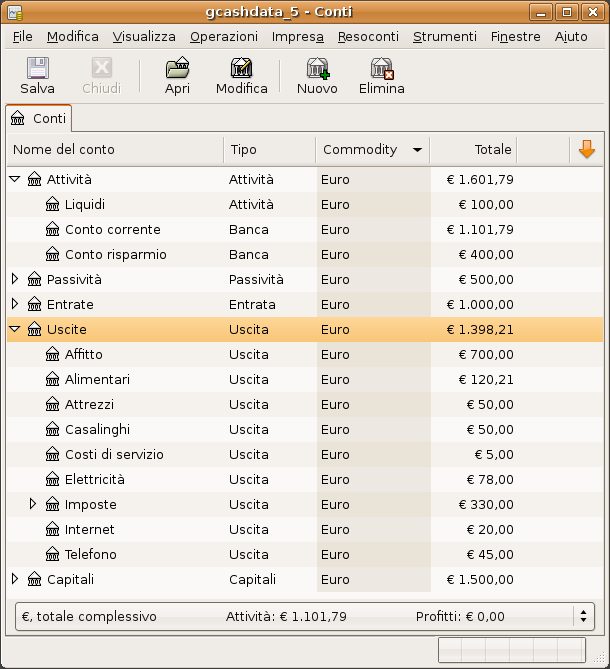610x669 pixels.
Task: Open the Modifica menu
Action: (x=73, y=37)
